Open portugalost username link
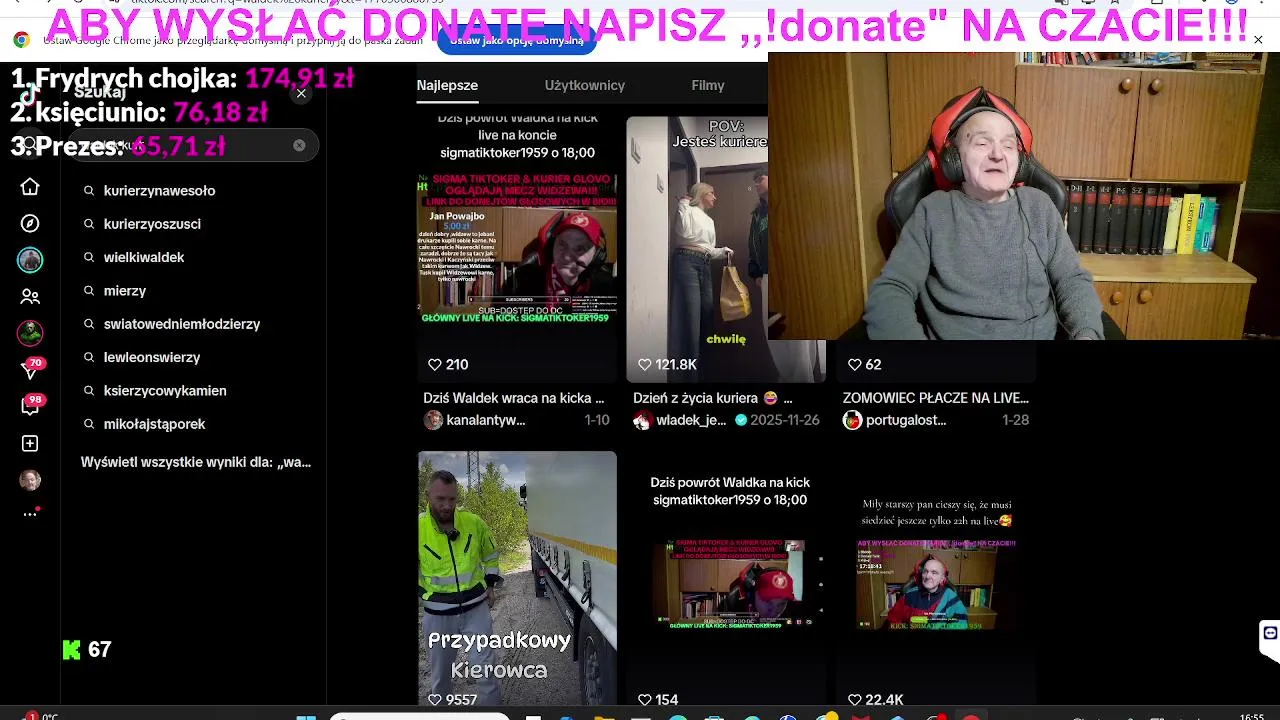Screen dimensions: 1280x720 pos(906,420)
